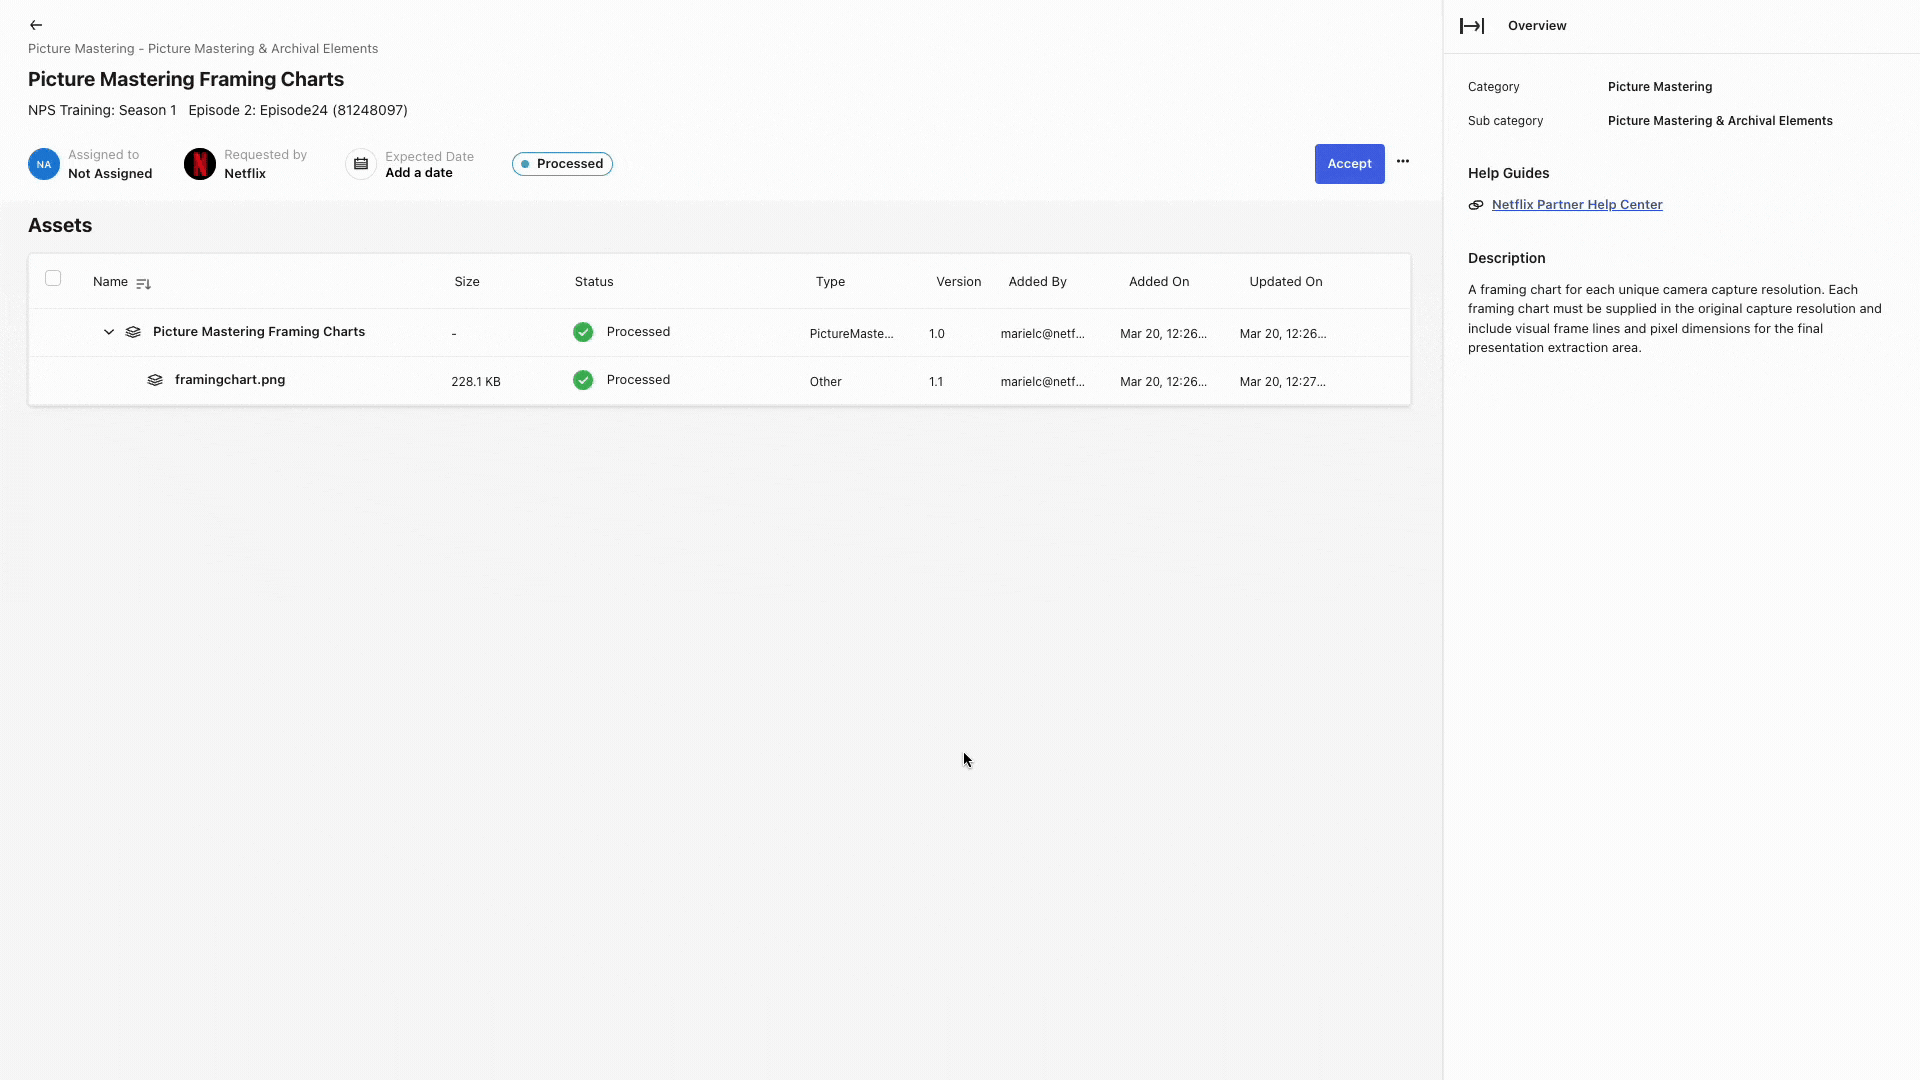The width and height of the screenshot is (1920, 1080).
Task: Click the Netflix logo icon
Action: click(x=199, y=163)
